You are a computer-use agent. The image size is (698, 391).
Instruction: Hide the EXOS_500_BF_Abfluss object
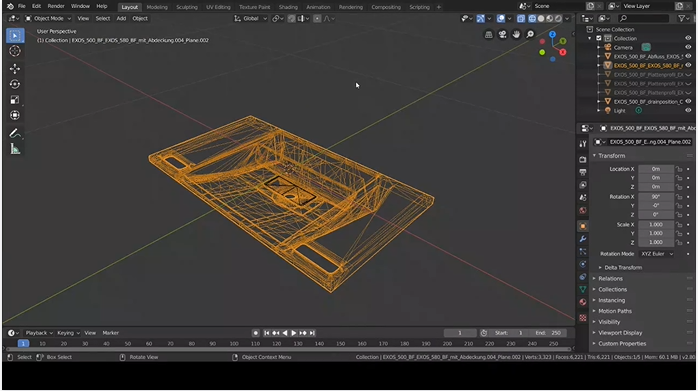(688, 56)
